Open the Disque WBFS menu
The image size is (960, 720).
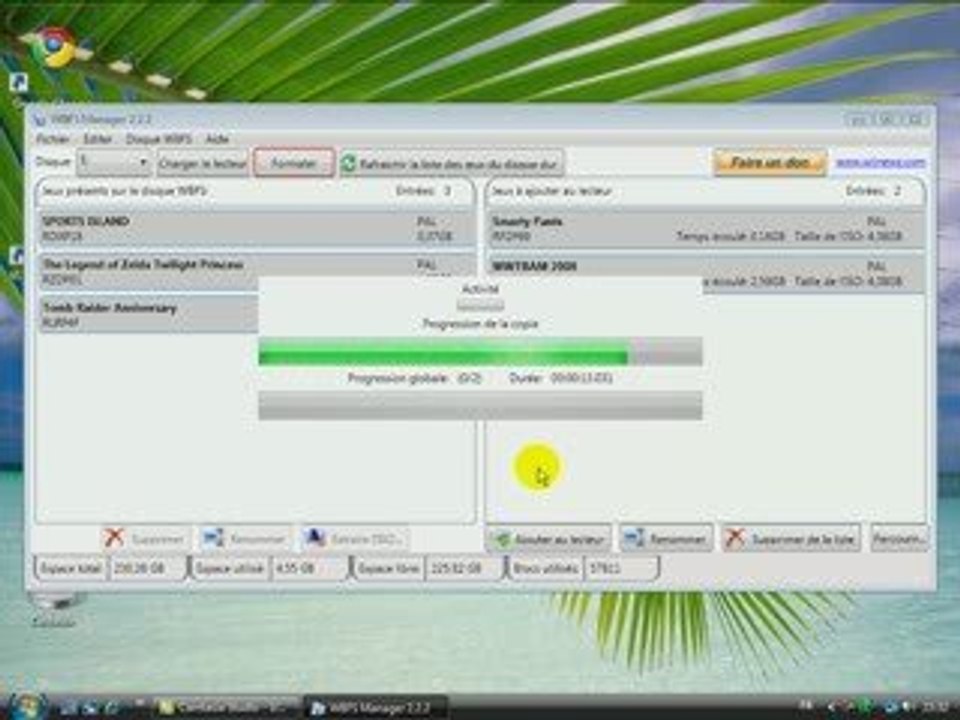click(x=159, y=139)
